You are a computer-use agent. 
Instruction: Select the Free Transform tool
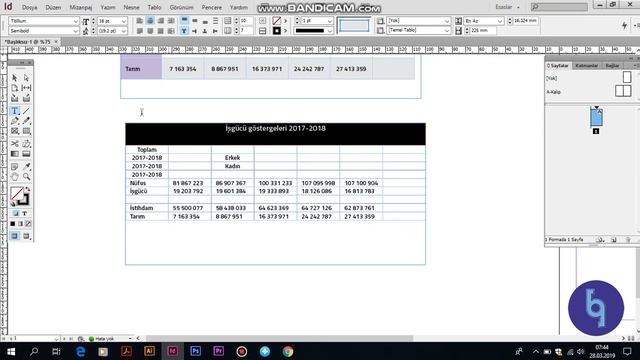(26, 144)
